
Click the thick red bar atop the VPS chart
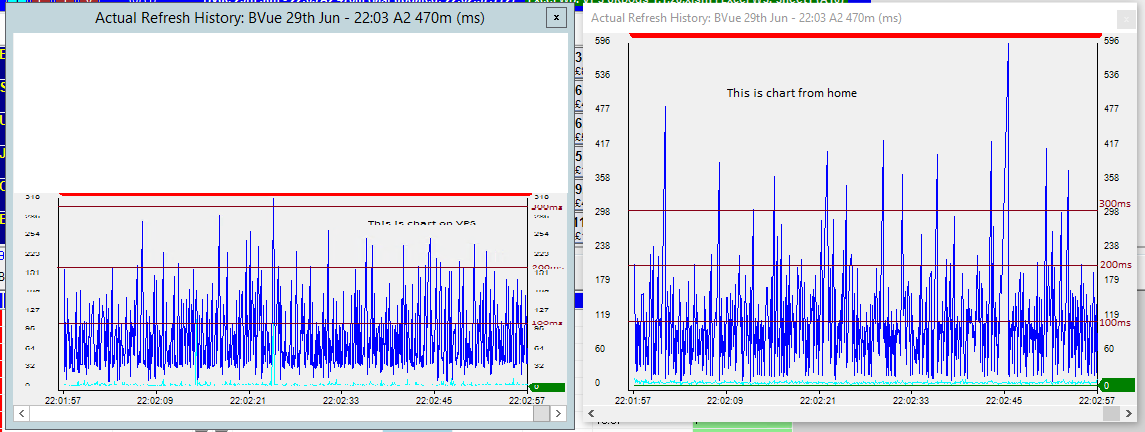294,194
